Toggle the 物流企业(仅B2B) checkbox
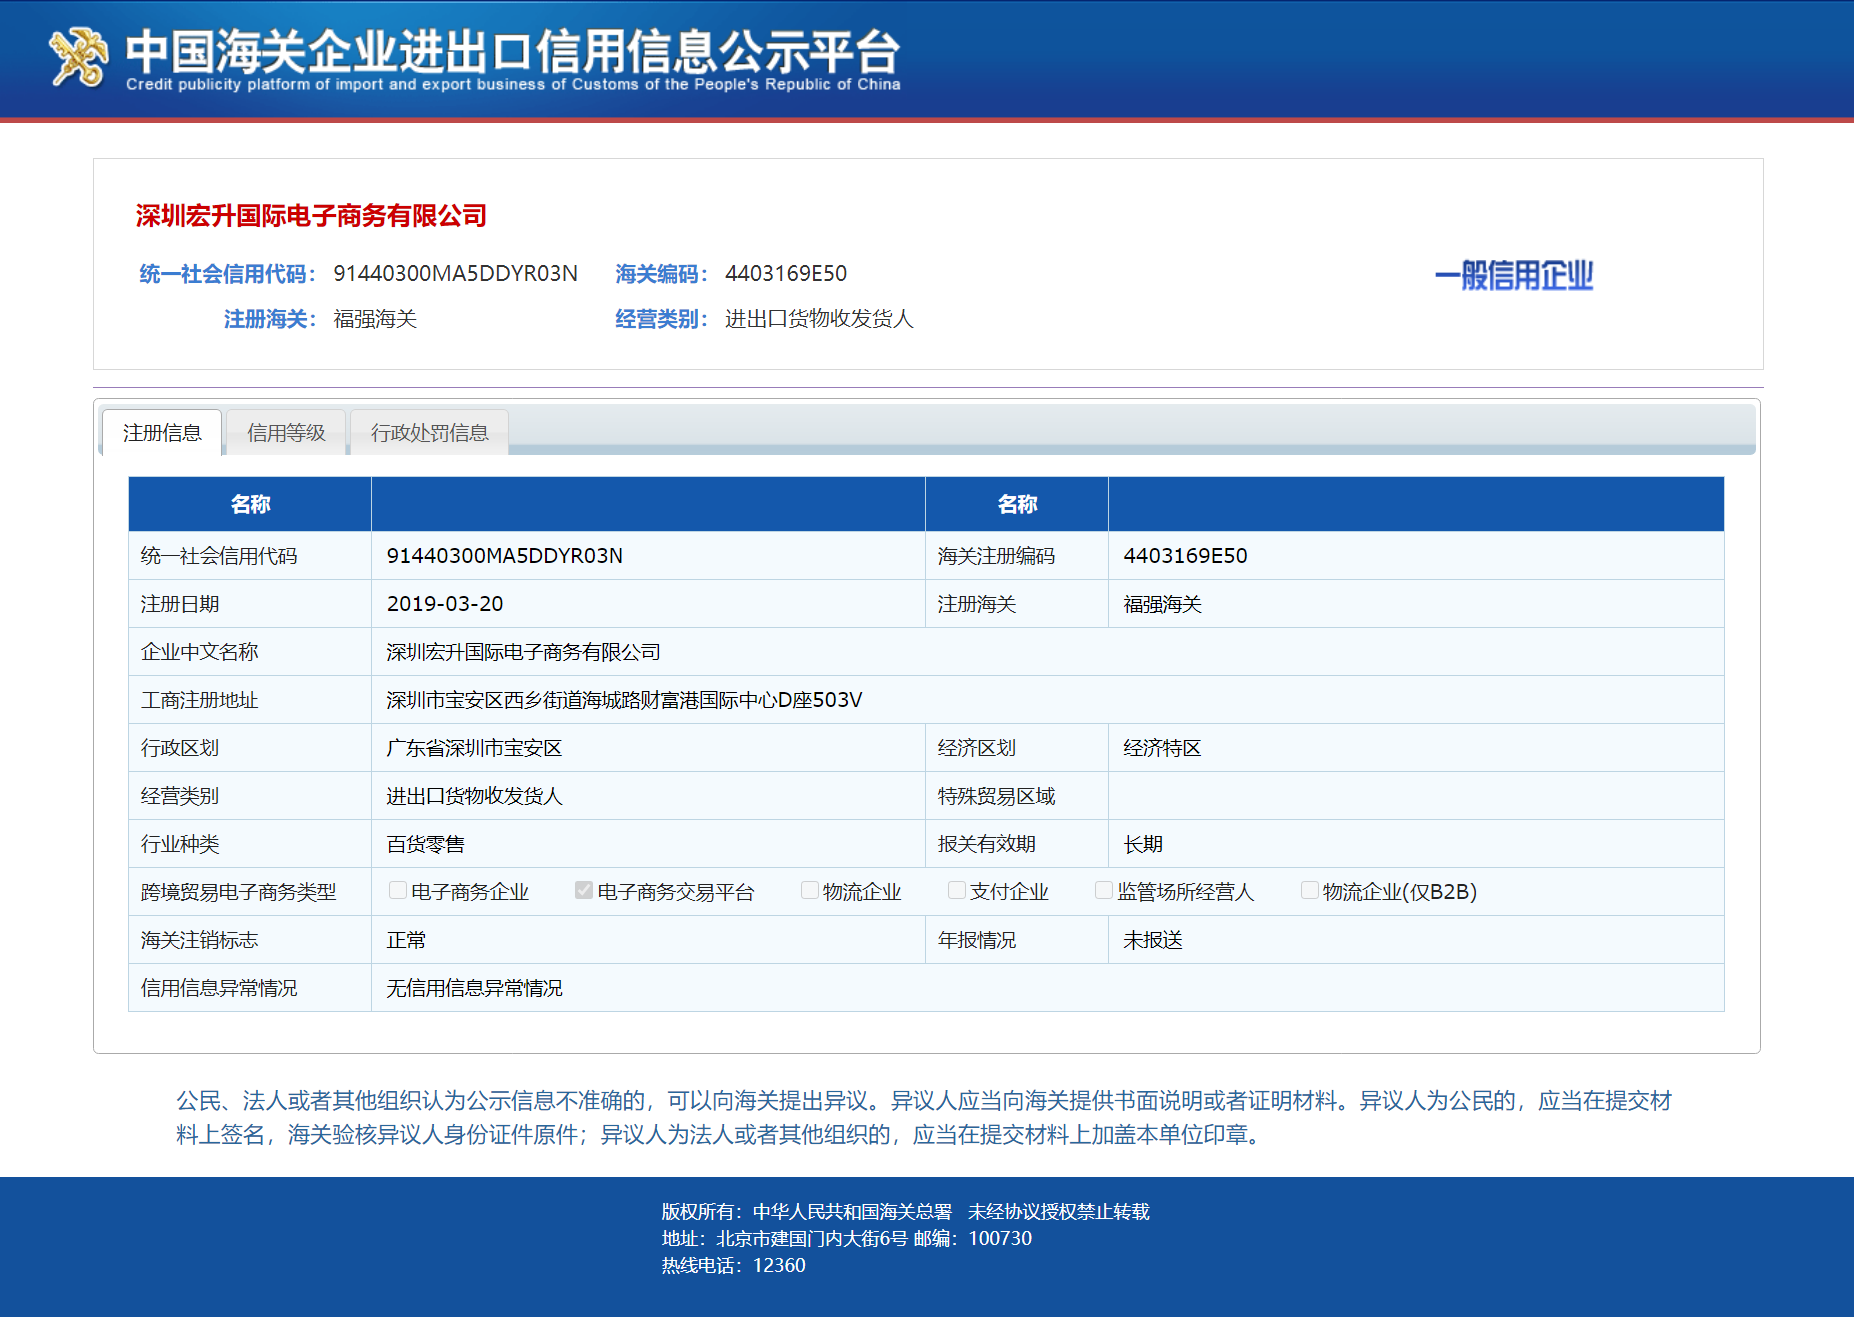 click(1310, 890)
